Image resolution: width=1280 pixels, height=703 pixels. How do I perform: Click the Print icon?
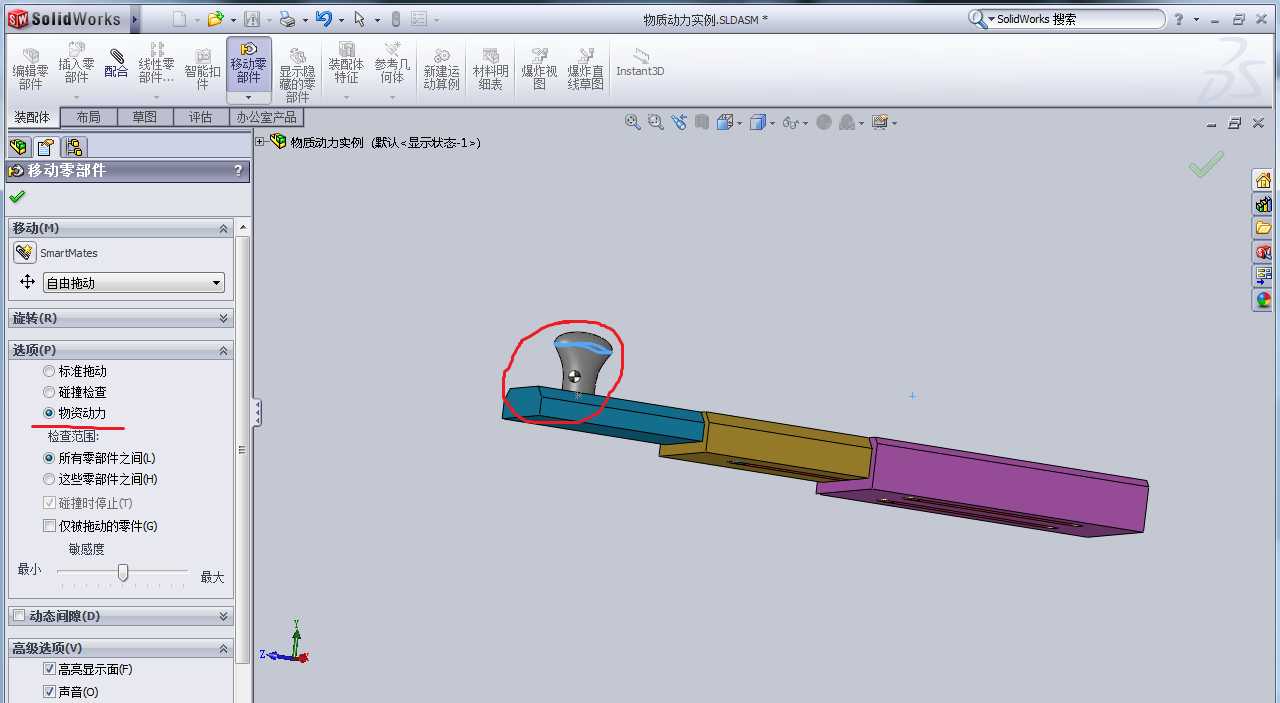point(287,19)
